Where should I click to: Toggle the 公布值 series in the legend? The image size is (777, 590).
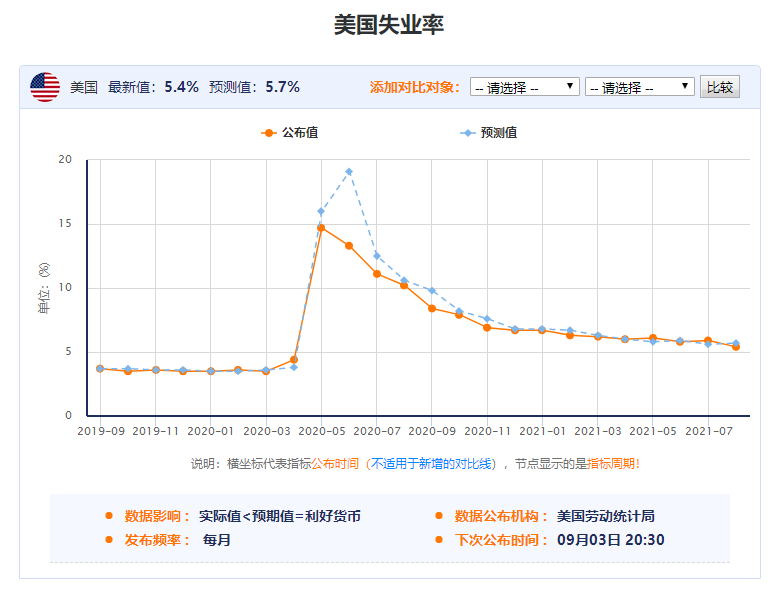click(x=299, y=133)
